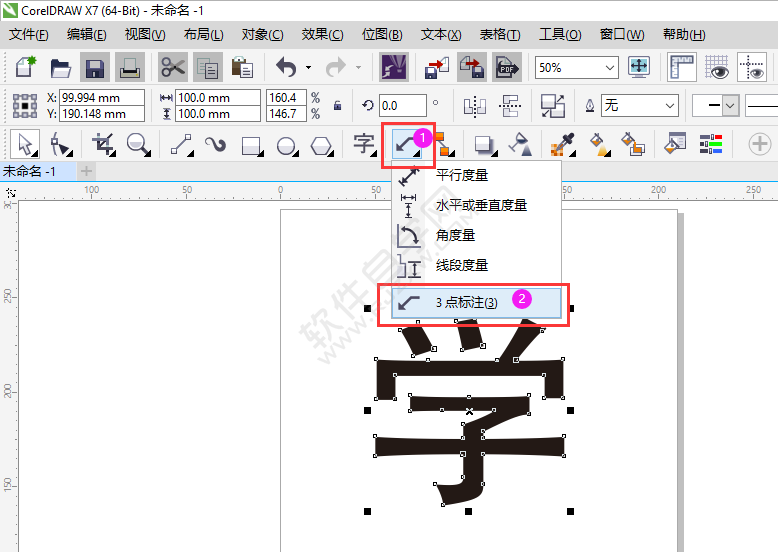Image resolution: width=778 pixels, height=552 pixels.
Task: Select the Color Eyedropper tool
Action: coord(563,144)
